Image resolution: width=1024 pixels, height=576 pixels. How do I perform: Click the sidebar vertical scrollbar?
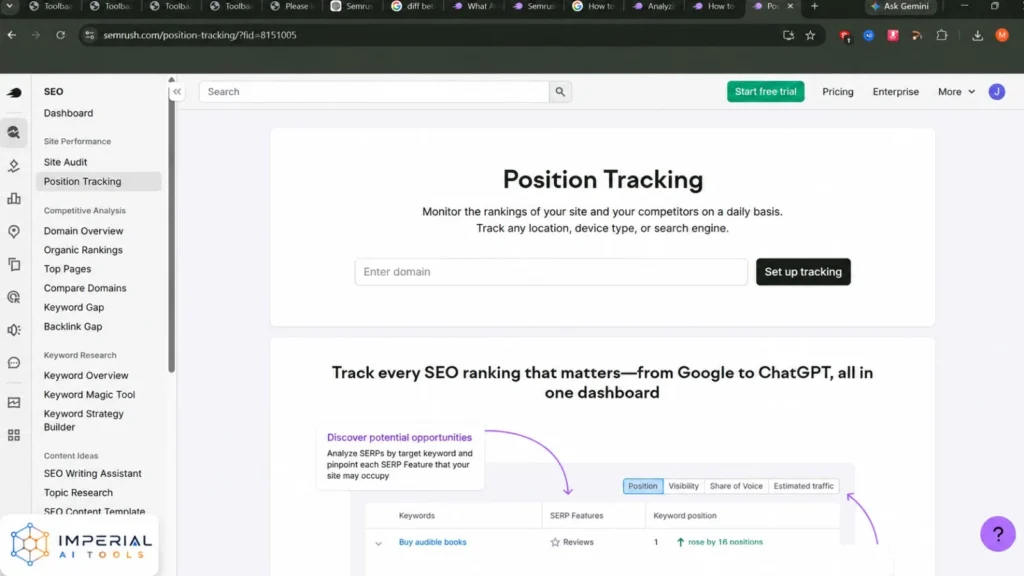coord(171,229)
